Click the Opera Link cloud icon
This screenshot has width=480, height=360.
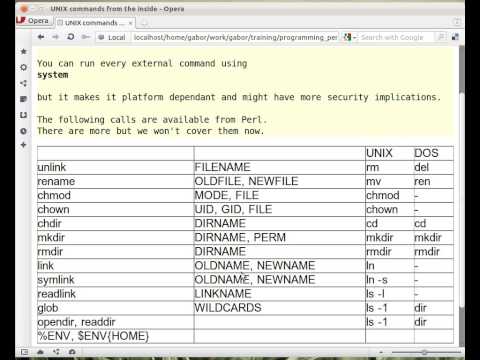click(x=40, y=352)
